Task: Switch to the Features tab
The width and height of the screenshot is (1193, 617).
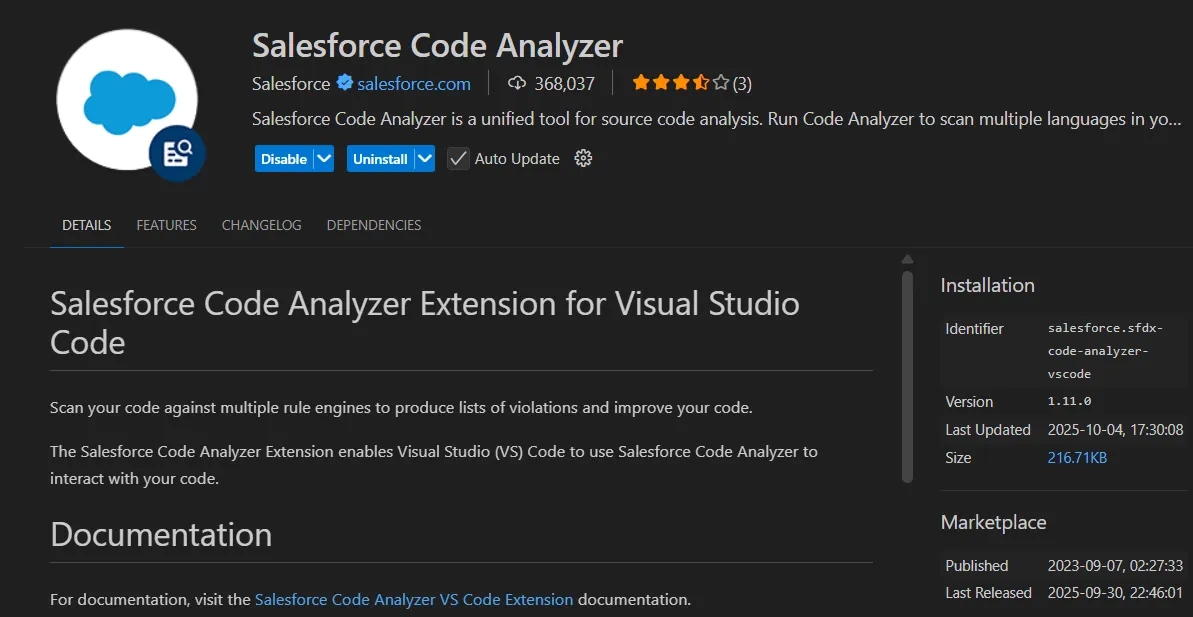Action: point(166,225)
